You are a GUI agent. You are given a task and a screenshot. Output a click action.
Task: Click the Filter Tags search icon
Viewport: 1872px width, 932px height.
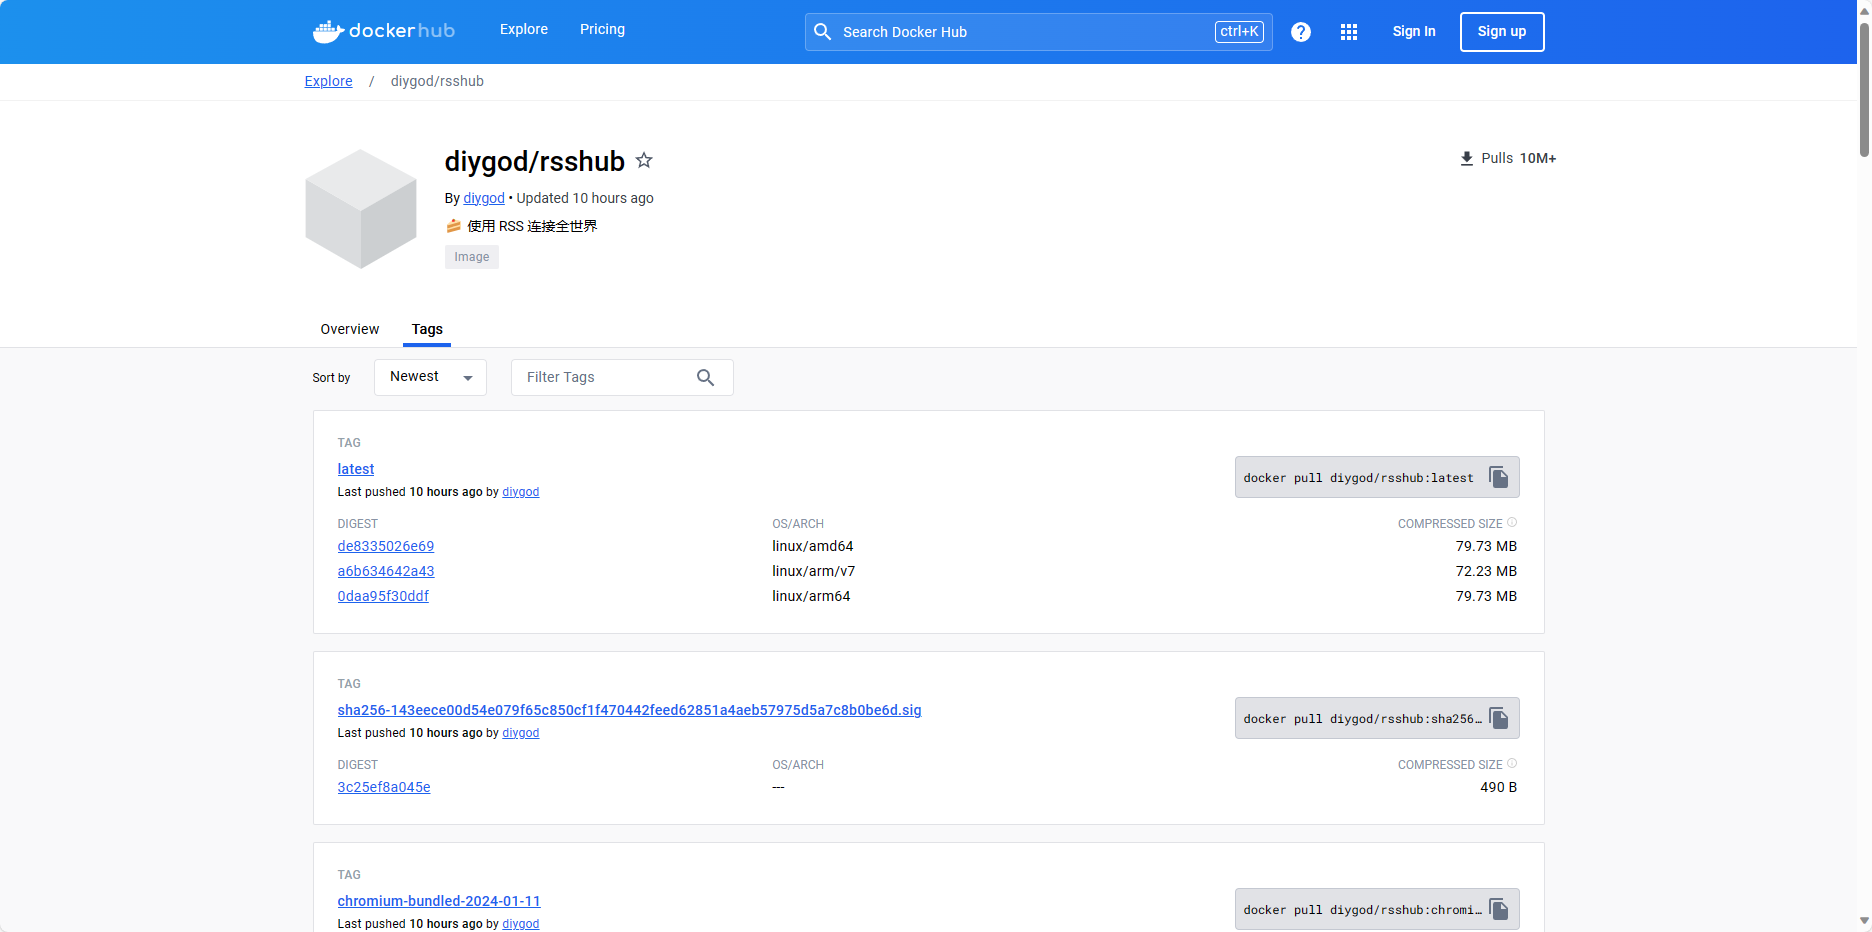(705, 377)
